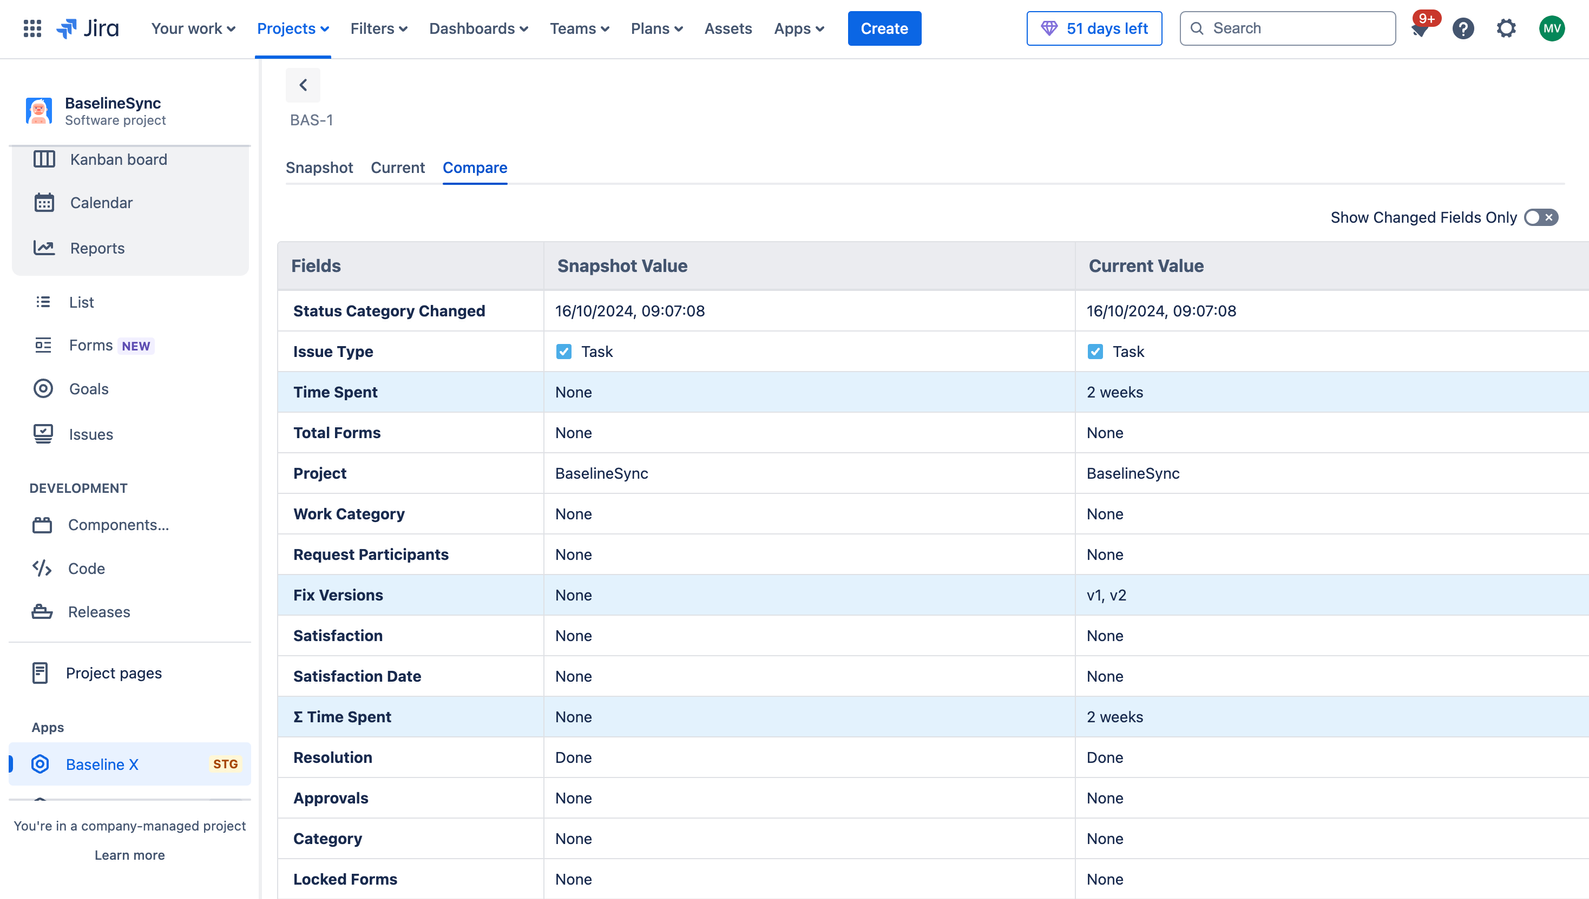
Task: Switch to the Current tab
Action: point(398,167)
